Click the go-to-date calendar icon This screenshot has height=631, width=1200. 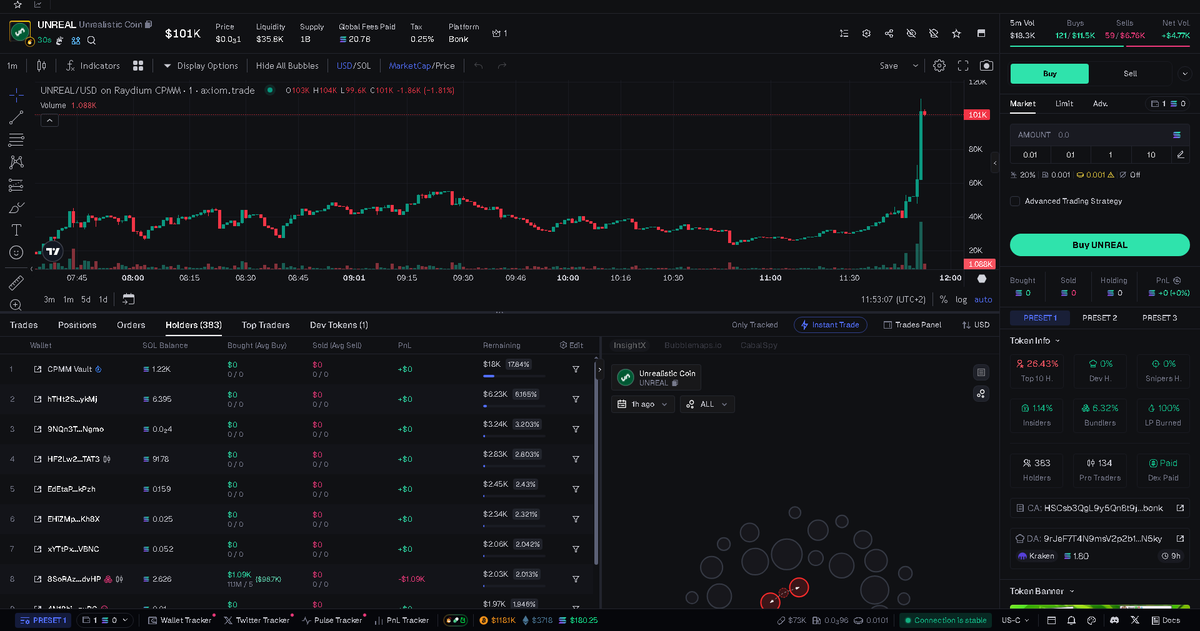tap(128, 299)
